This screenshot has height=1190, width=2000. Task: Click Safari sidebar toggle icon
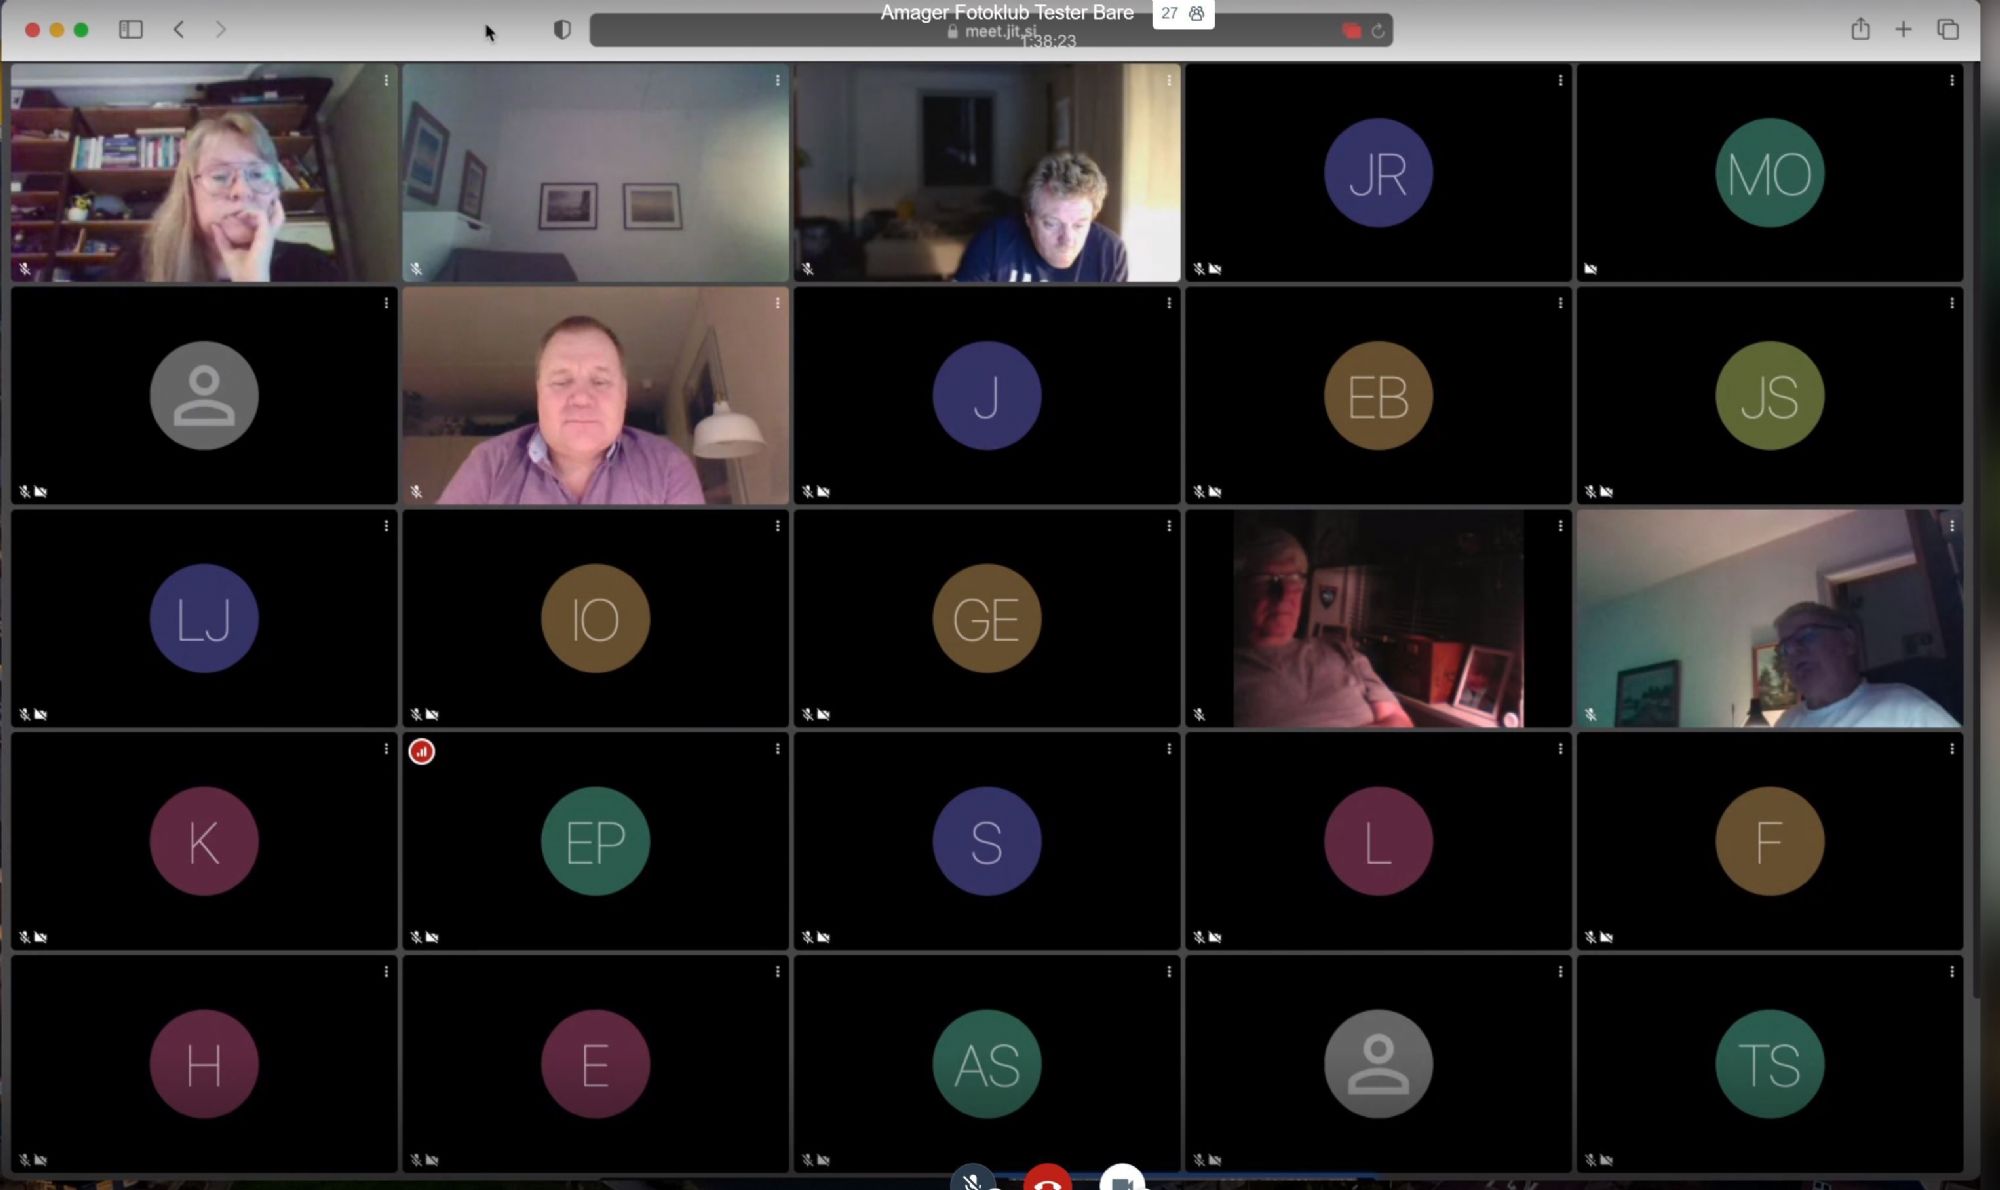(x=131, y=30)
